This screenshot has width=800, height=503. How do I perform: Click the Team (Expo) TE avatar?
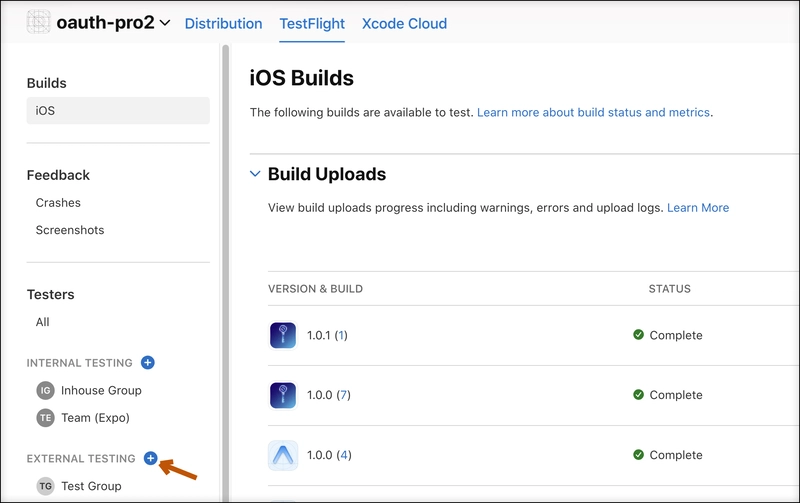(x=45, y=418)
